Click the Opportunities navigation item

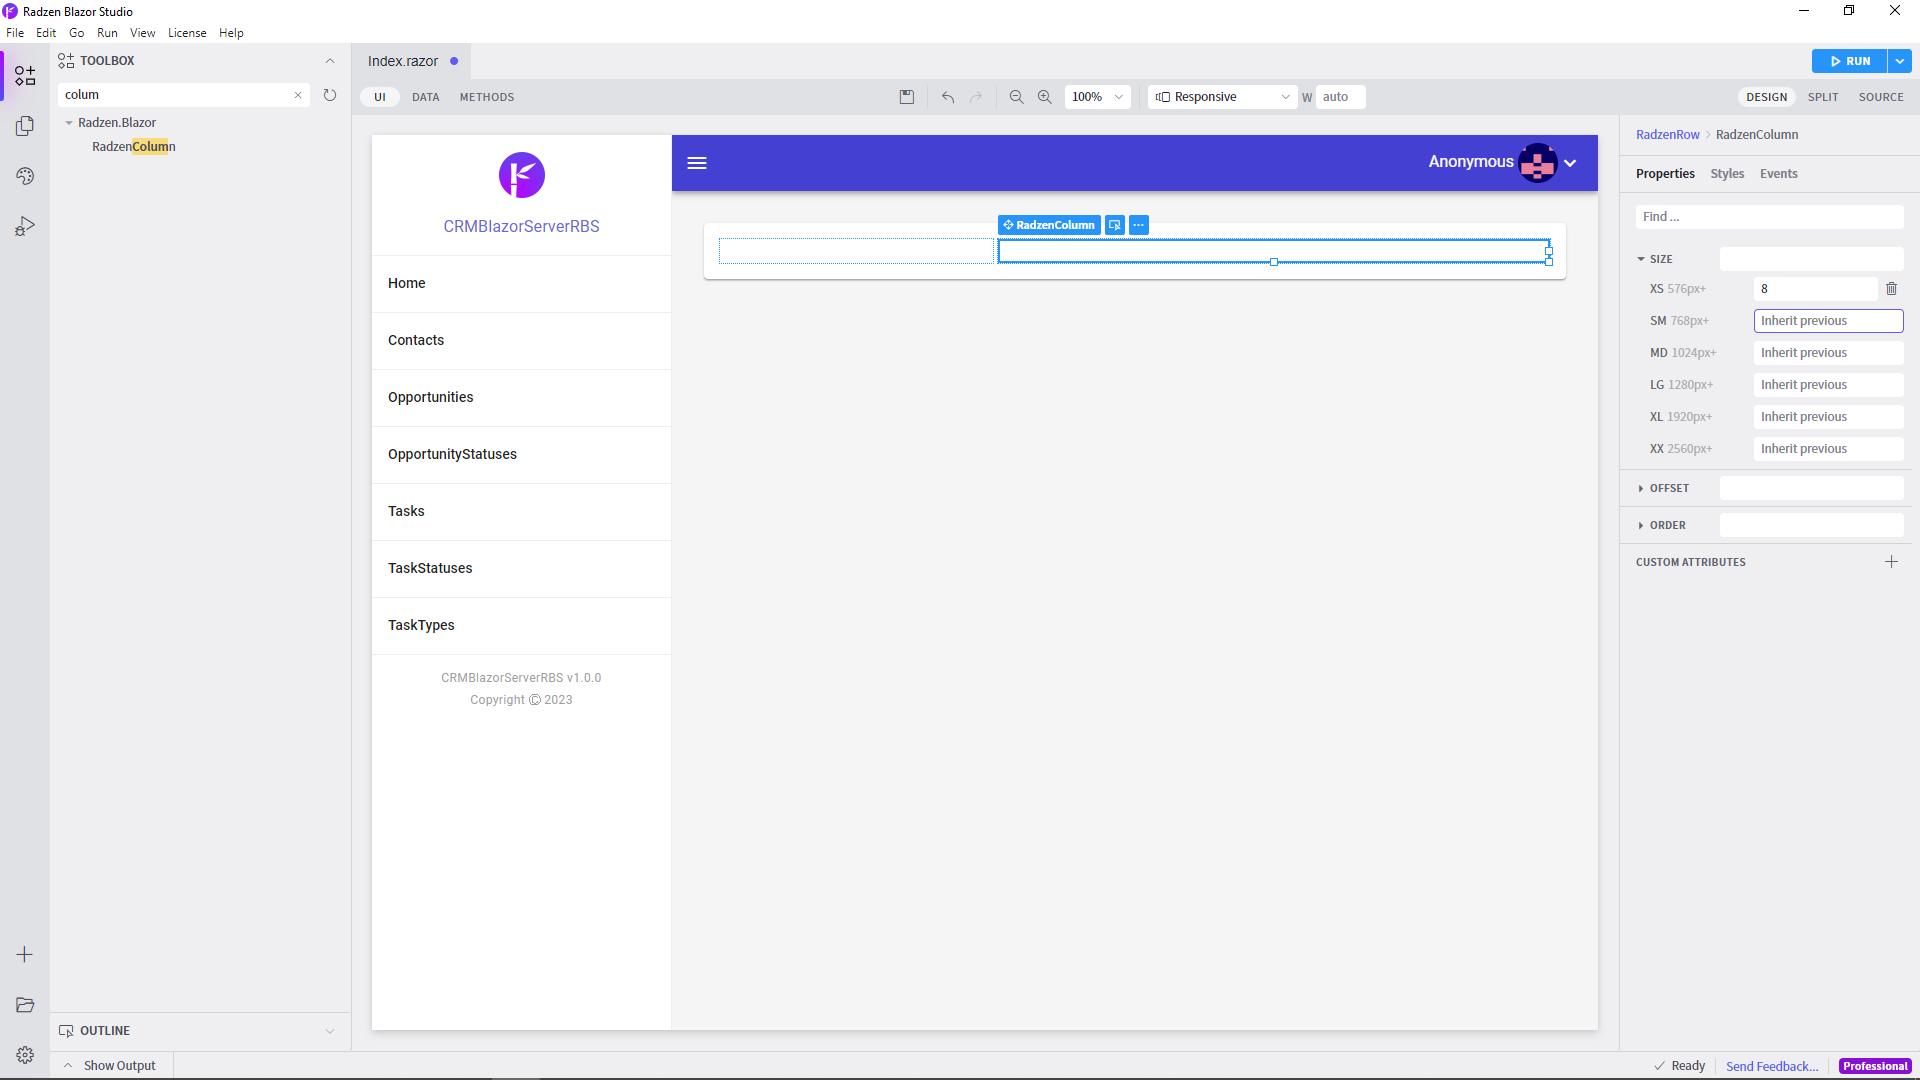coord(522,398)
